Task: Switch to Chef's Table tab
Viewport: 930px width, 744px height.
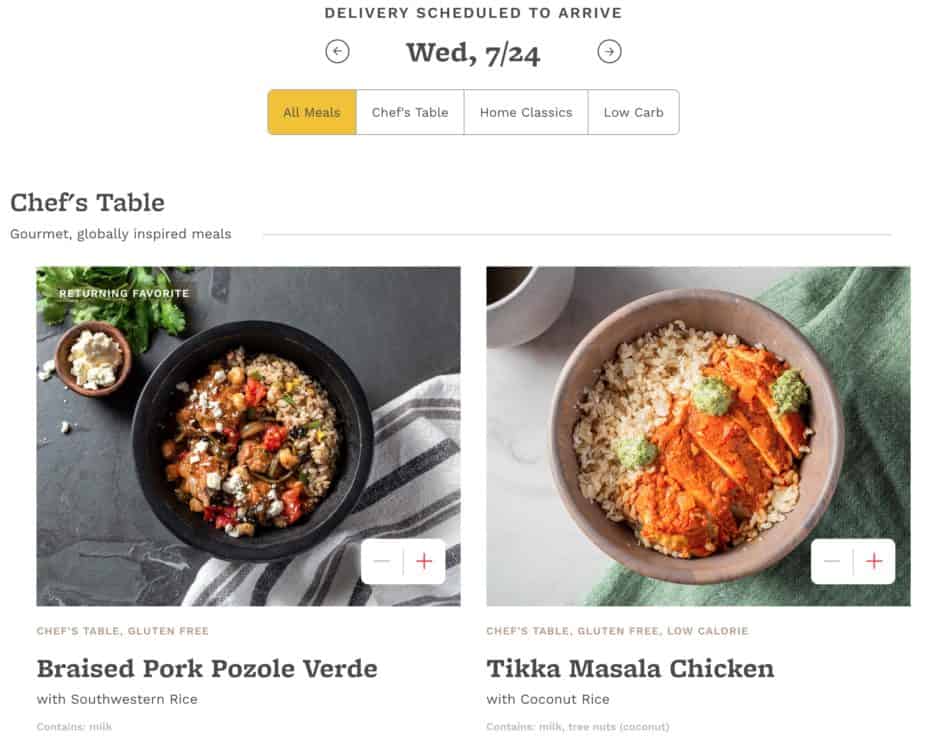Action: [410, 112]
